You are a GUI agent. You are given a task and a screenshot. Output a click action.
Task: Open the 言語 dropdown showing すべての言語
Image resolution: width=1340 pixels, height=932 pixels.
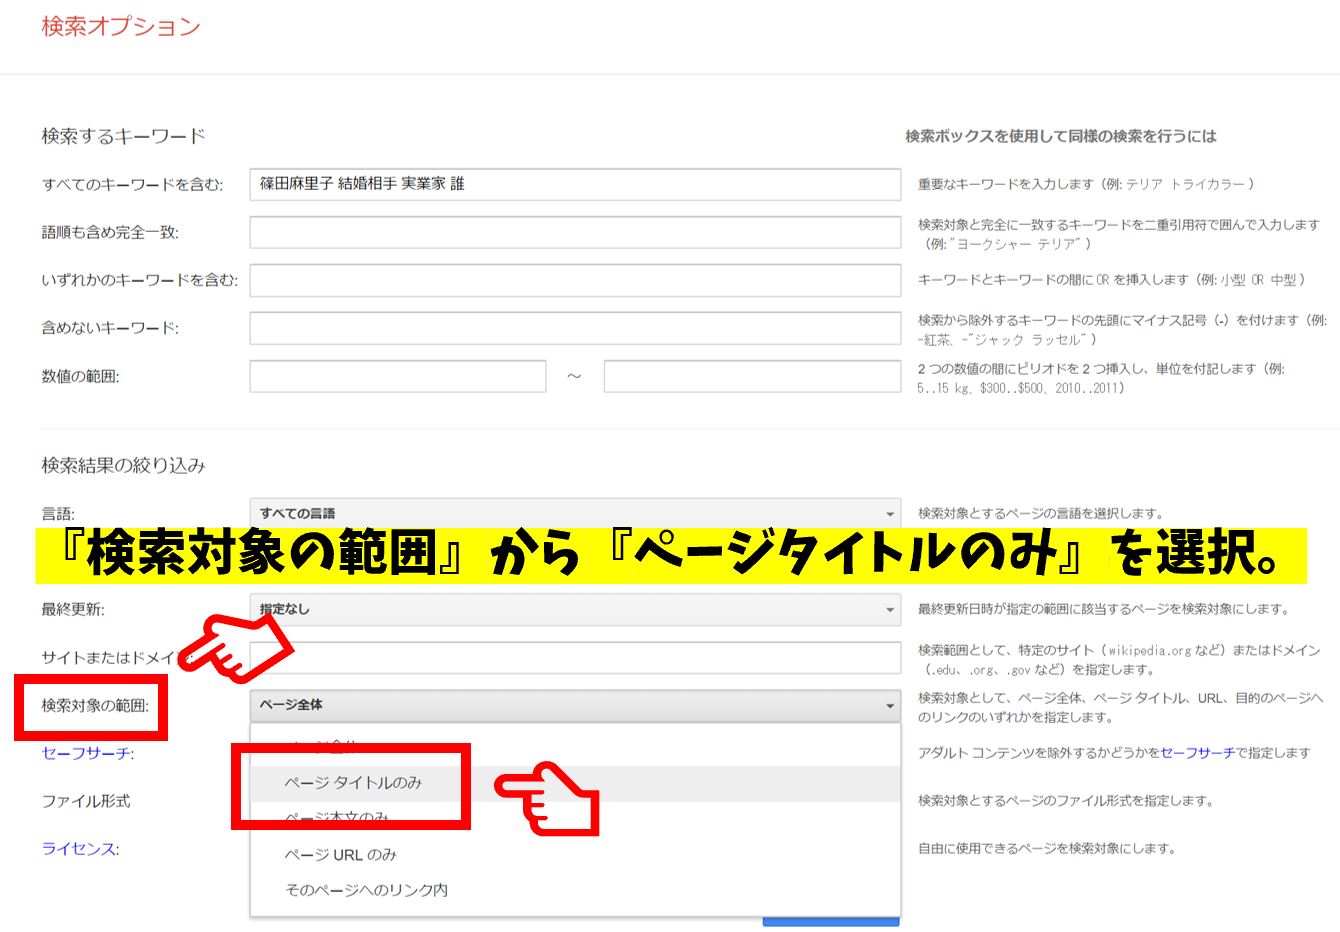(575, 513)
